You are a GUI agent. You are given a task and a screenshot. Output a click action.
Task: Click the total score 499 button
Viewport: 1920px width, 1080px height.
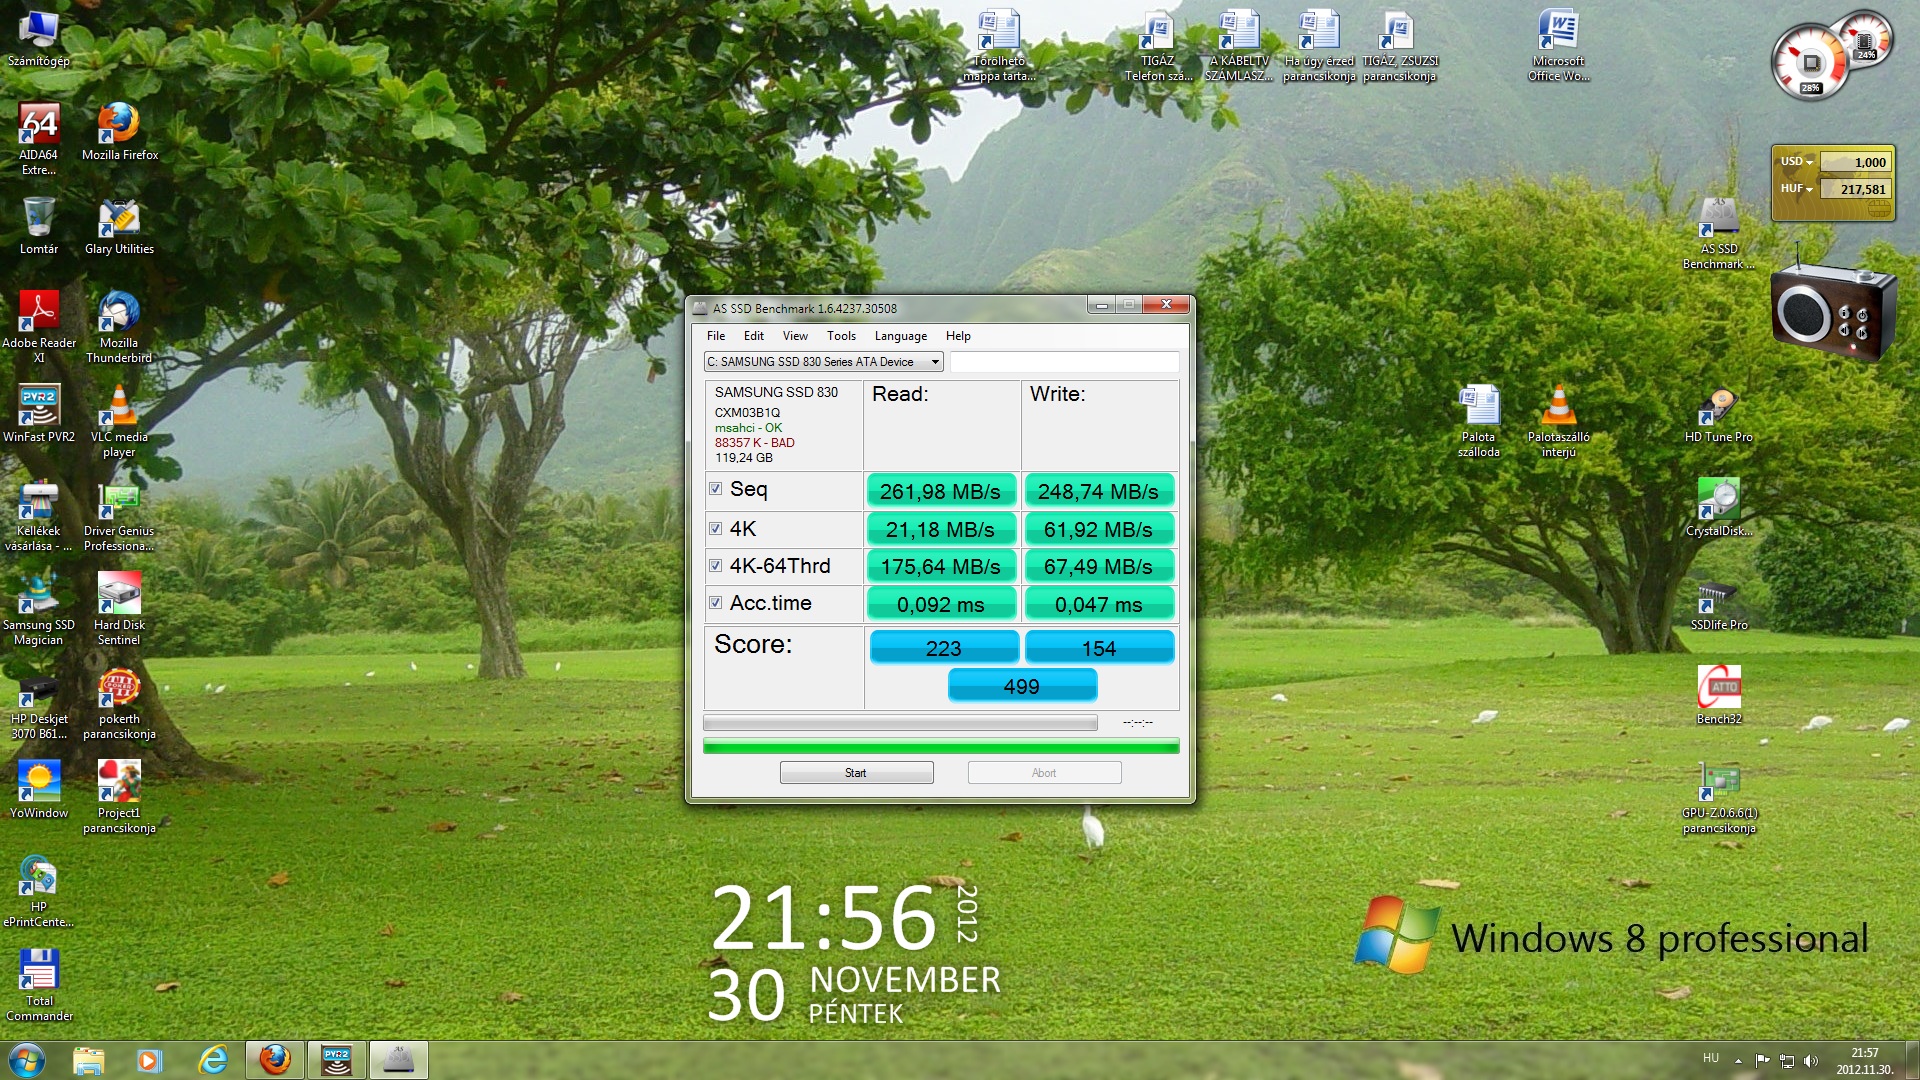[x=1021, y=686]
